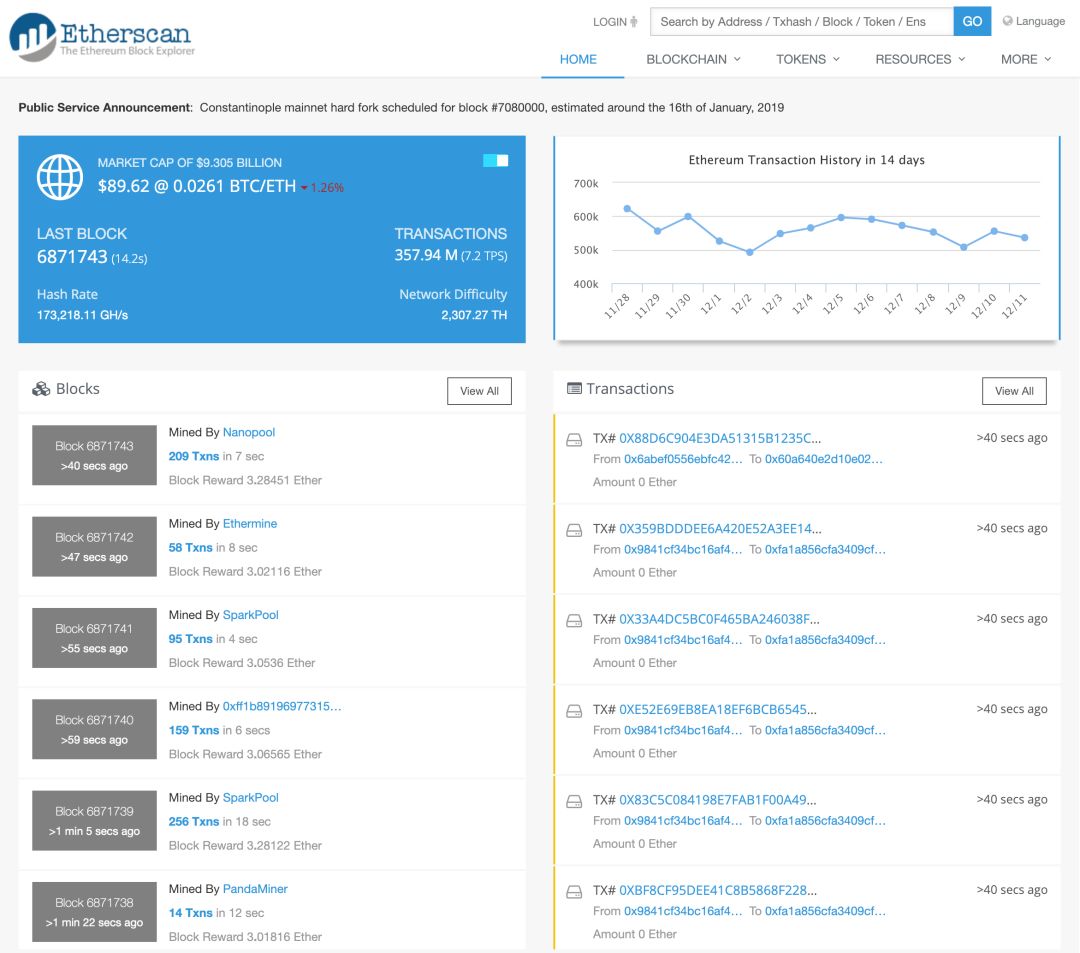Screen dimensions: 1080x953
Task: Open transaction 0X88D6C904E3DA51315B1235C
Action: pyautogui.click(x=720, y=439)
